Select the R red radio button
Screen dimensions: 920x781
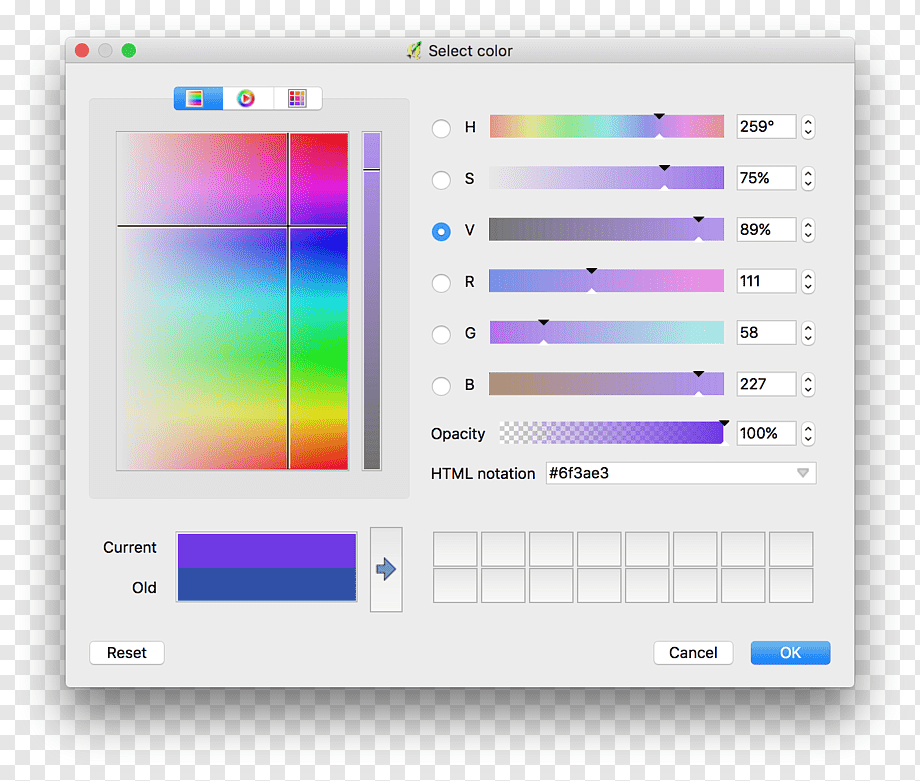pyautogui.click(x=441, y=283)
